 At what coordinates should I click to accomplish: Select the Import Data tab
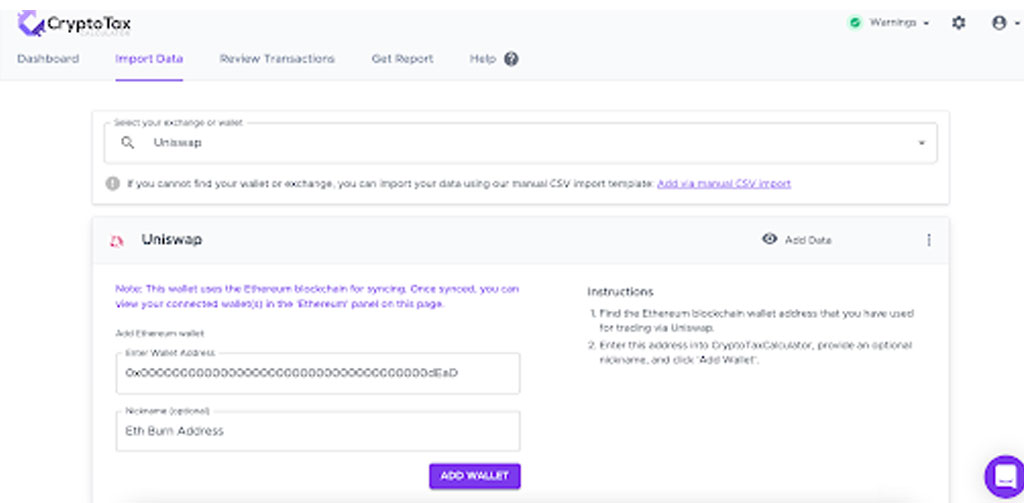point(149,59)
